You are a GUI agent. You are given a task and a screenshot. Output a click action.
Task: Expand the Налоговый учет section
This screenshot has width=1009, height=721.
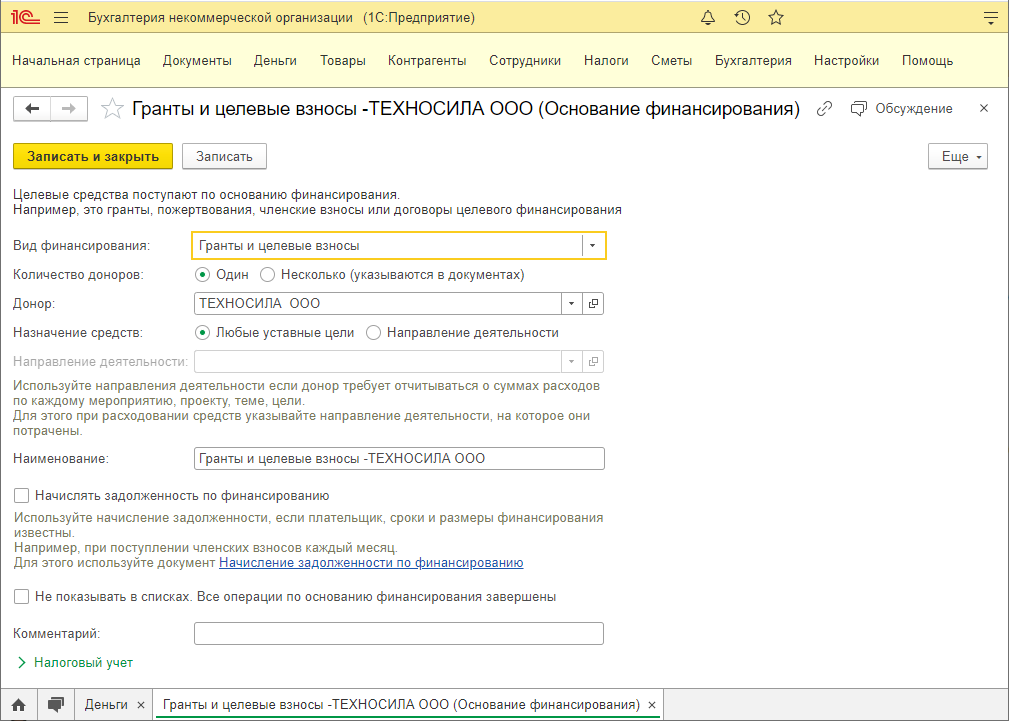pos(75,662)
